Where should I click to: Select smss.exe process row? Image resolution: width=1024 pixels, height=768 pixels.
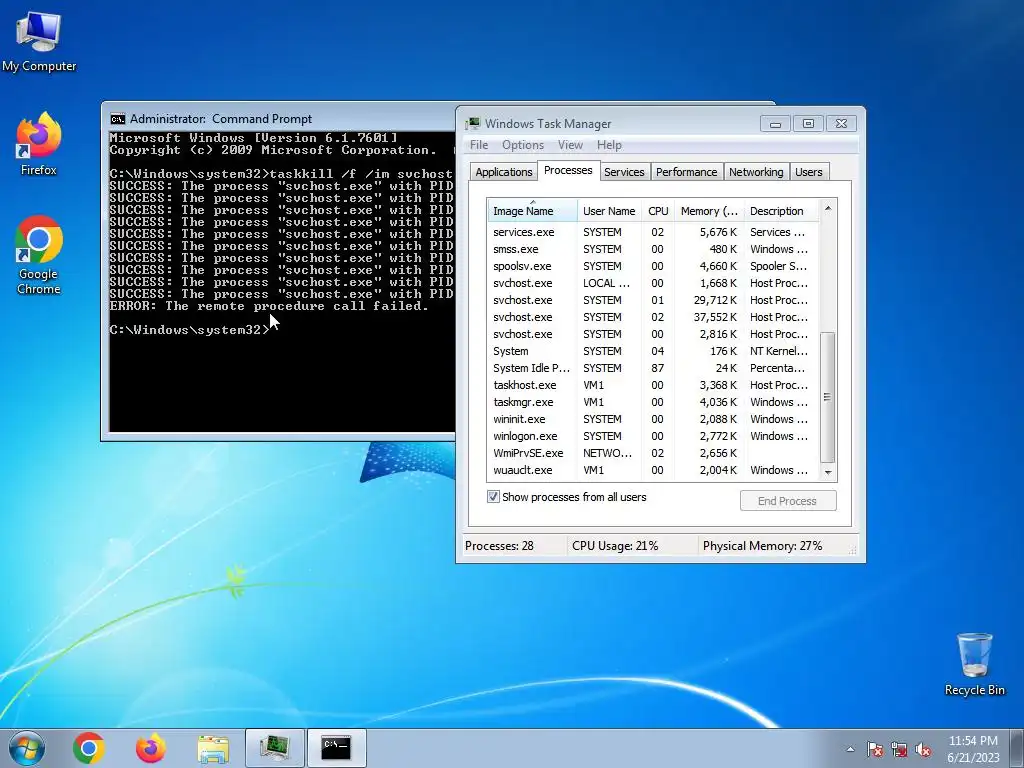652,249
